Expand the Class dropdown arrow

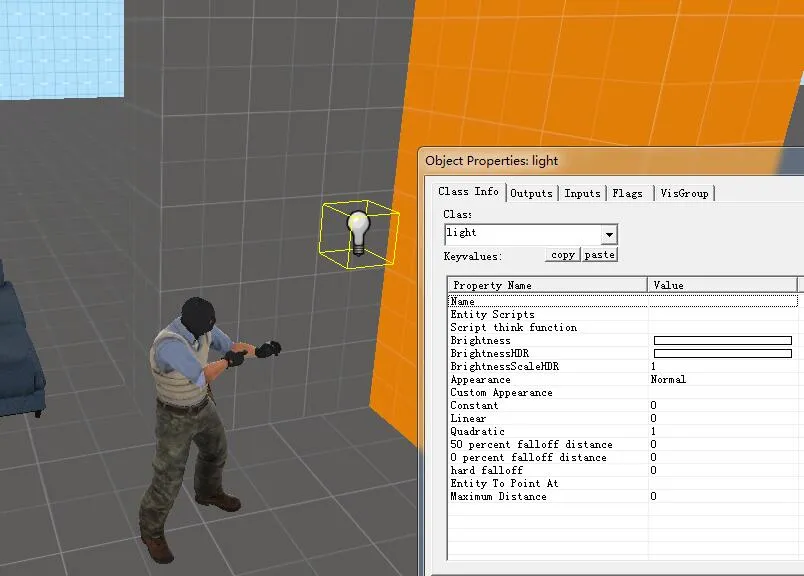coord(609,234)
